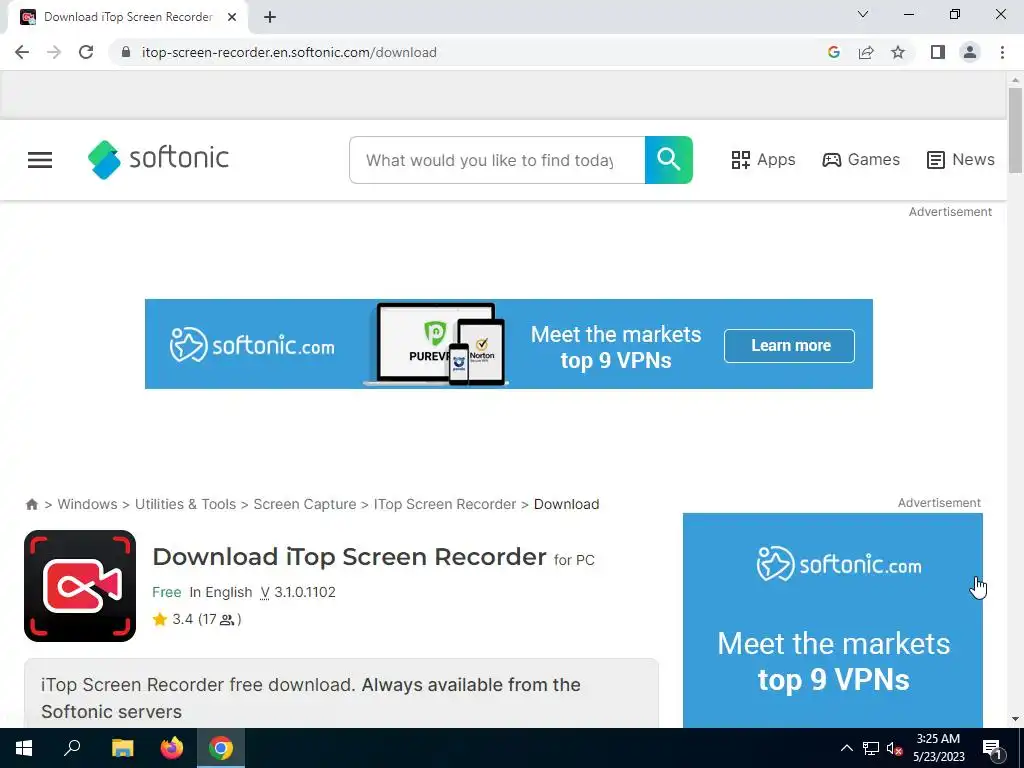Click the Softonic logo
The width and height of the screenshot is (1024, 768).
click(158, 159)
